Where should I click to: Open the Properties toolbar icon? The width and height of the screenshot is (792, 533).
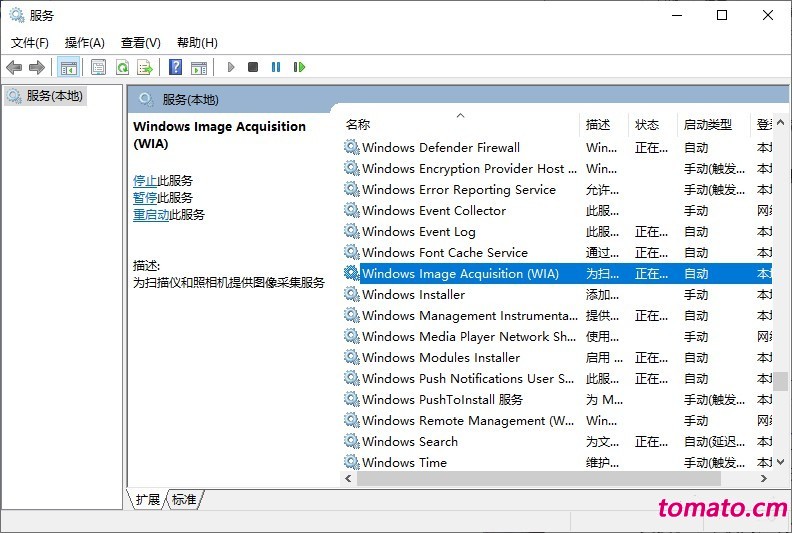(x=98, y=67)
